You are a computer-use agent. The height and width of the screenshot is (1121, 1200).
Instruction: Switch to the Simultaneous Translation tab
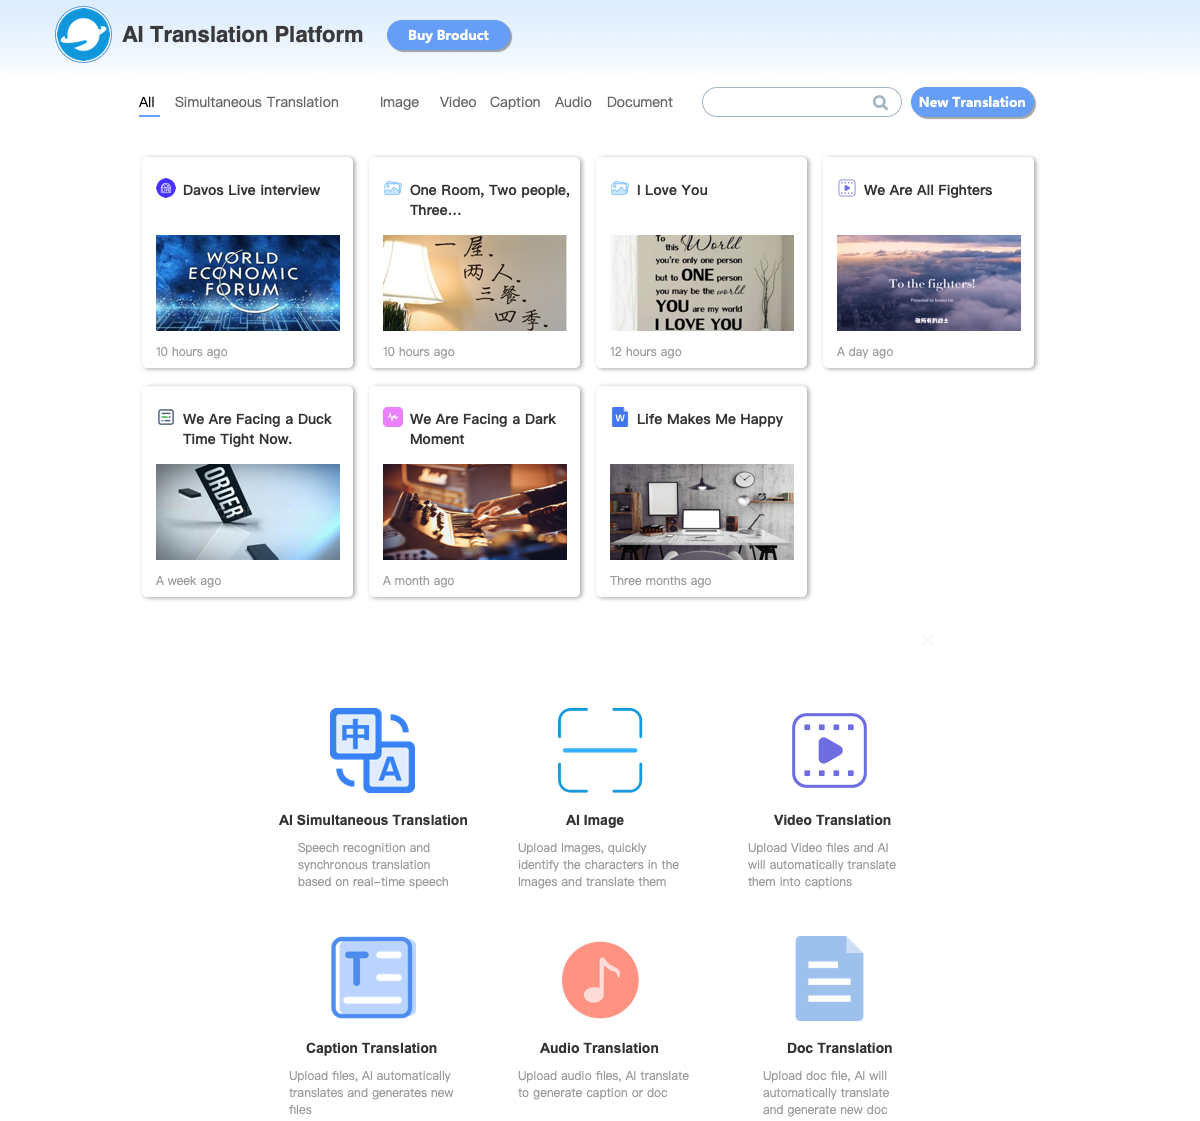pos(256,102)
